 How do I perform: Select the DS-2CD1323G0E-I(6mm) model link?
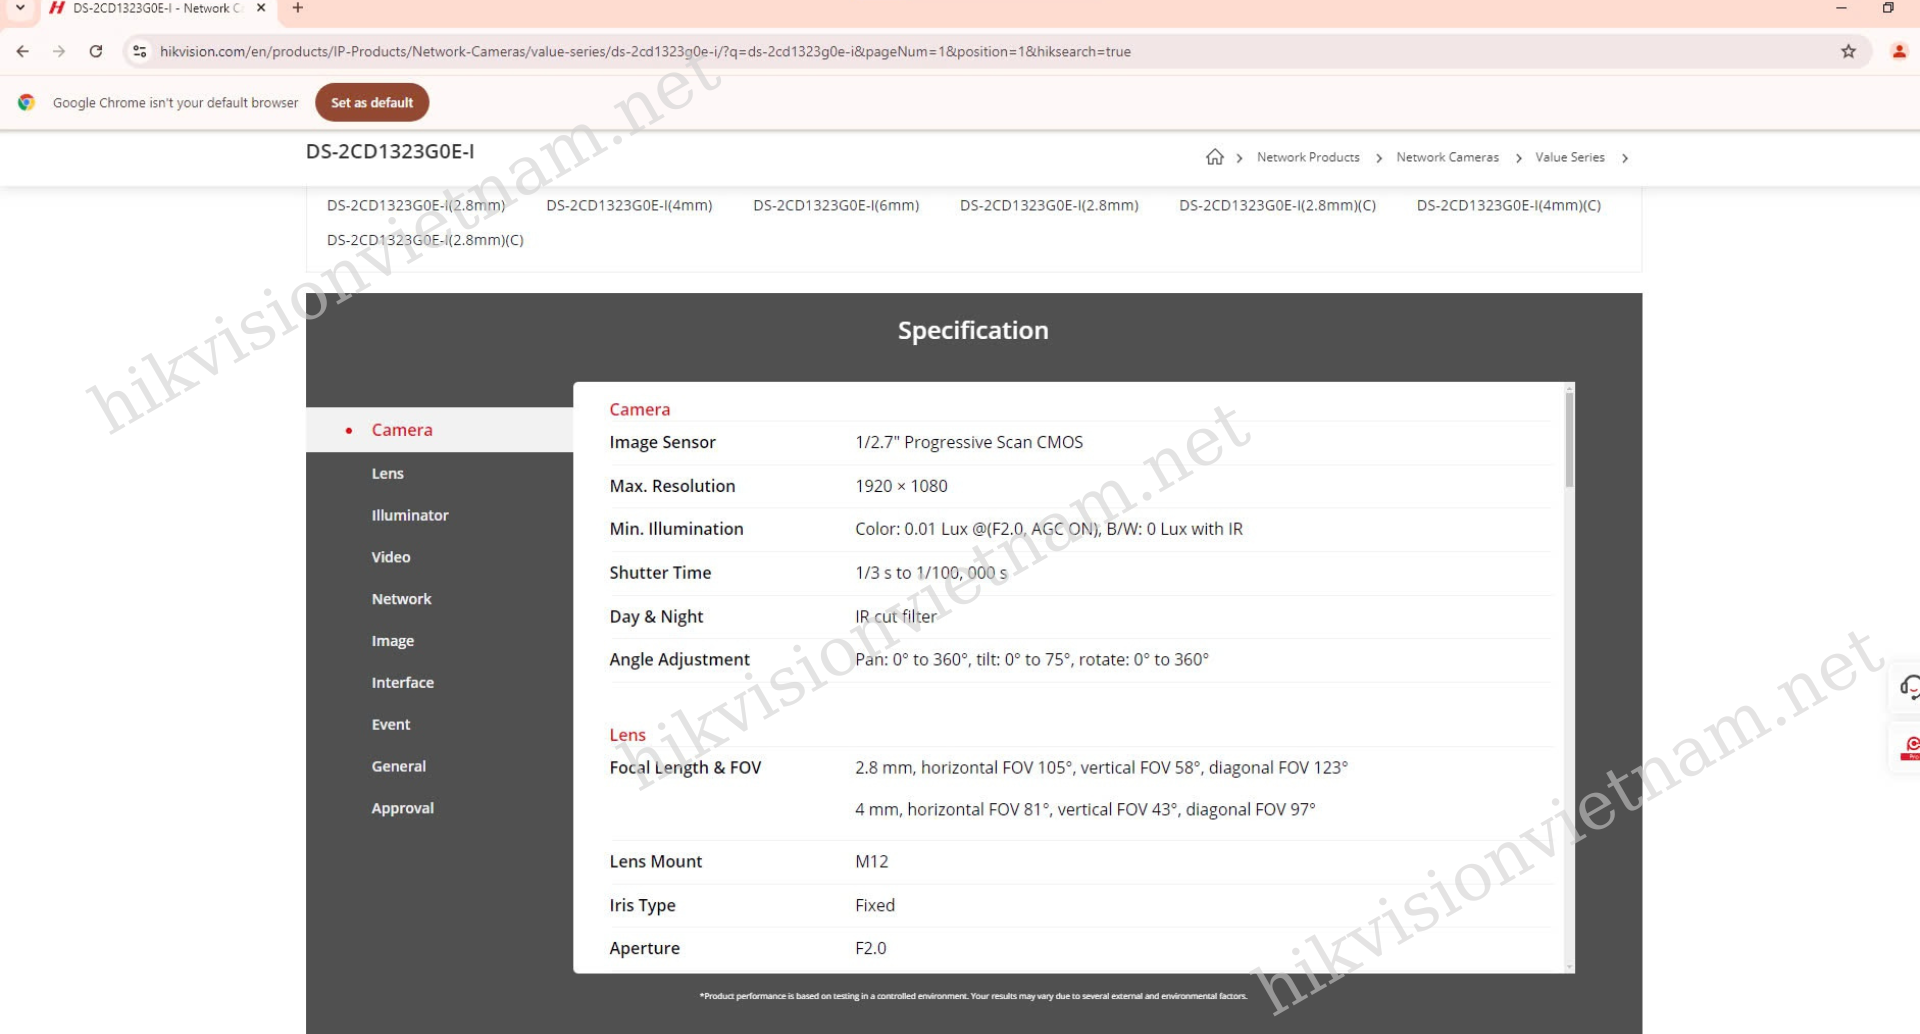(835, 205)
